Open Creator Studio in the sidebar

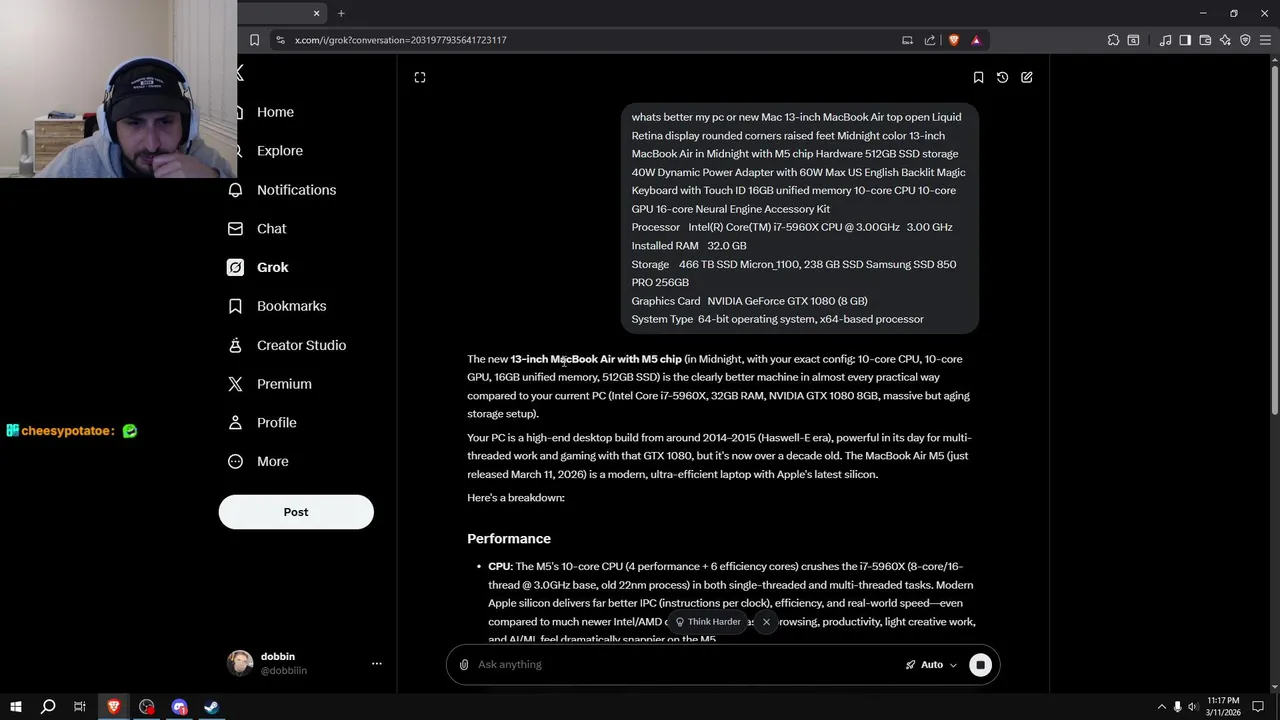pos(301,345)
